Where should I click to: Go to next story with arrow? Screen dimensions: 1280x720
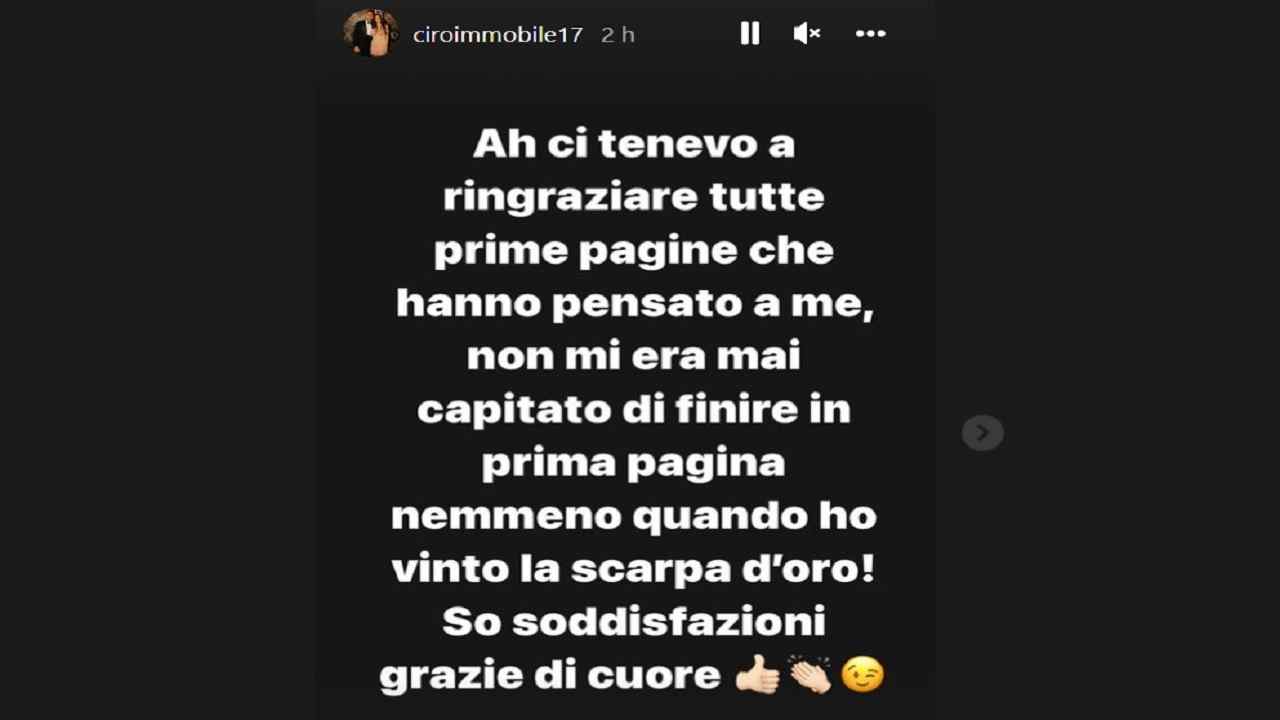tap(982, 433)
